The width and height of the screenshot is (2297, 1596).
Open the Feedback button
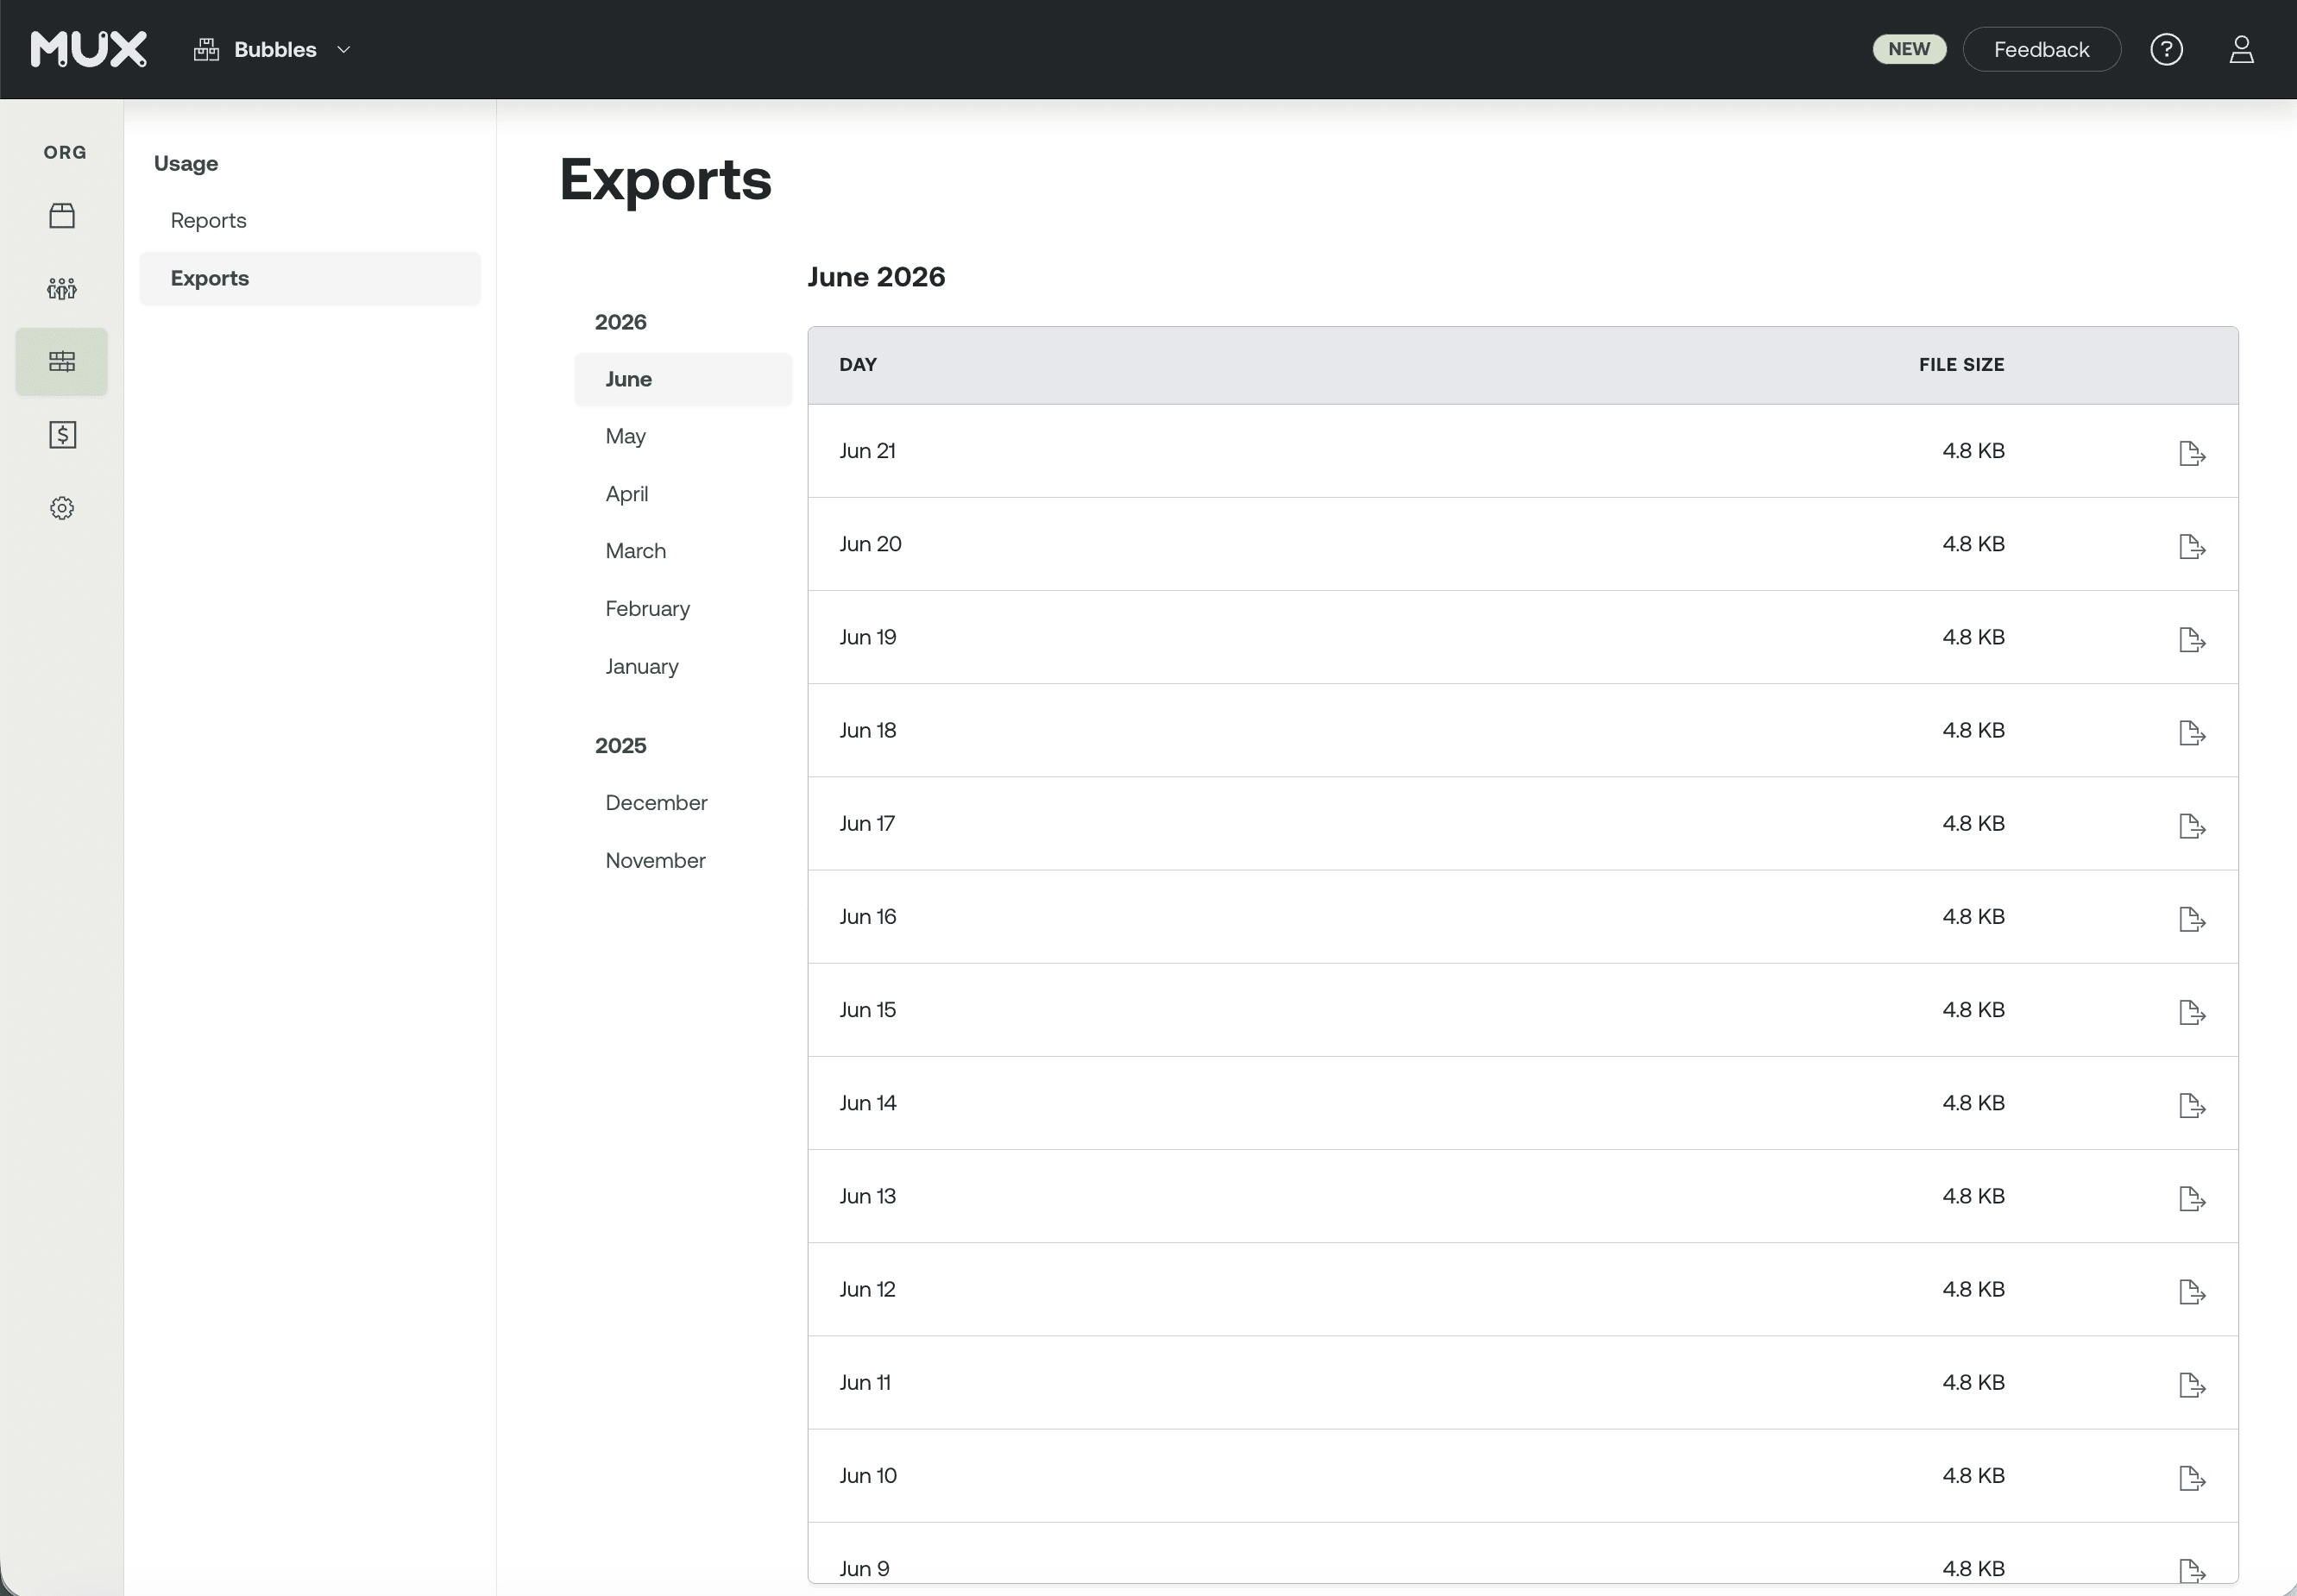click(x=2041, y=49)
